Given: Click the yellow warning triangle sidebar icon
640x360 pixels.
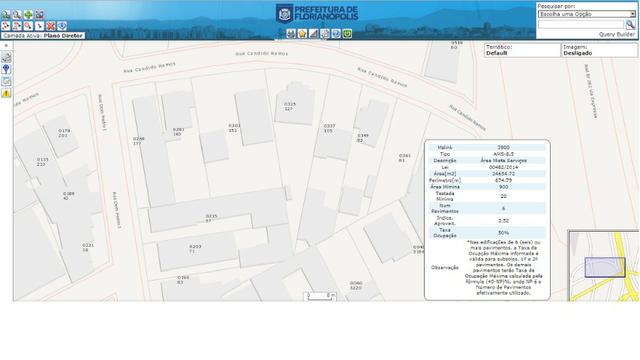Looking at the screenshot, I should [x=6, y=93].
